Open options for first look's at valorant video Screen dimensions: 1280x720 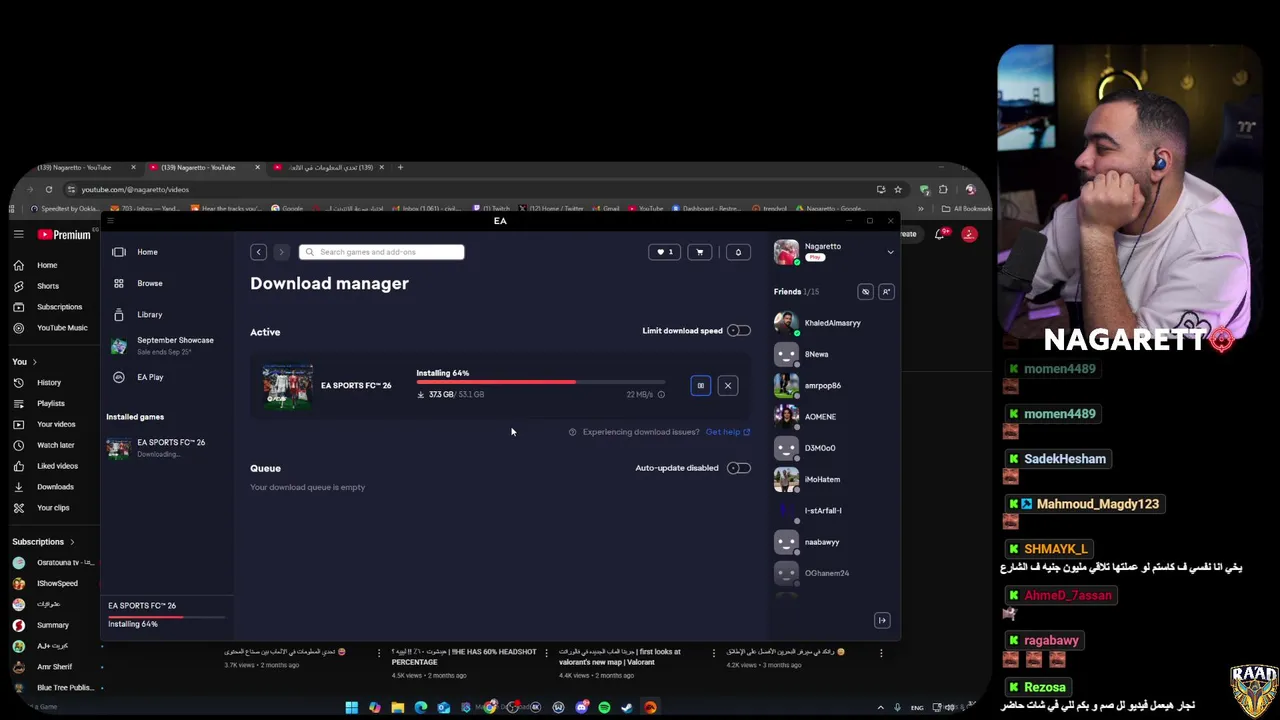pos(713,653)
